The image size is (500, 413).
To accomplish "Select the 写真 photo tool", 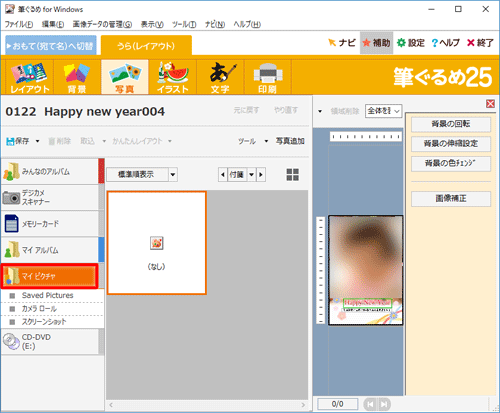I will pyautogui.click(x=125, y=77).
